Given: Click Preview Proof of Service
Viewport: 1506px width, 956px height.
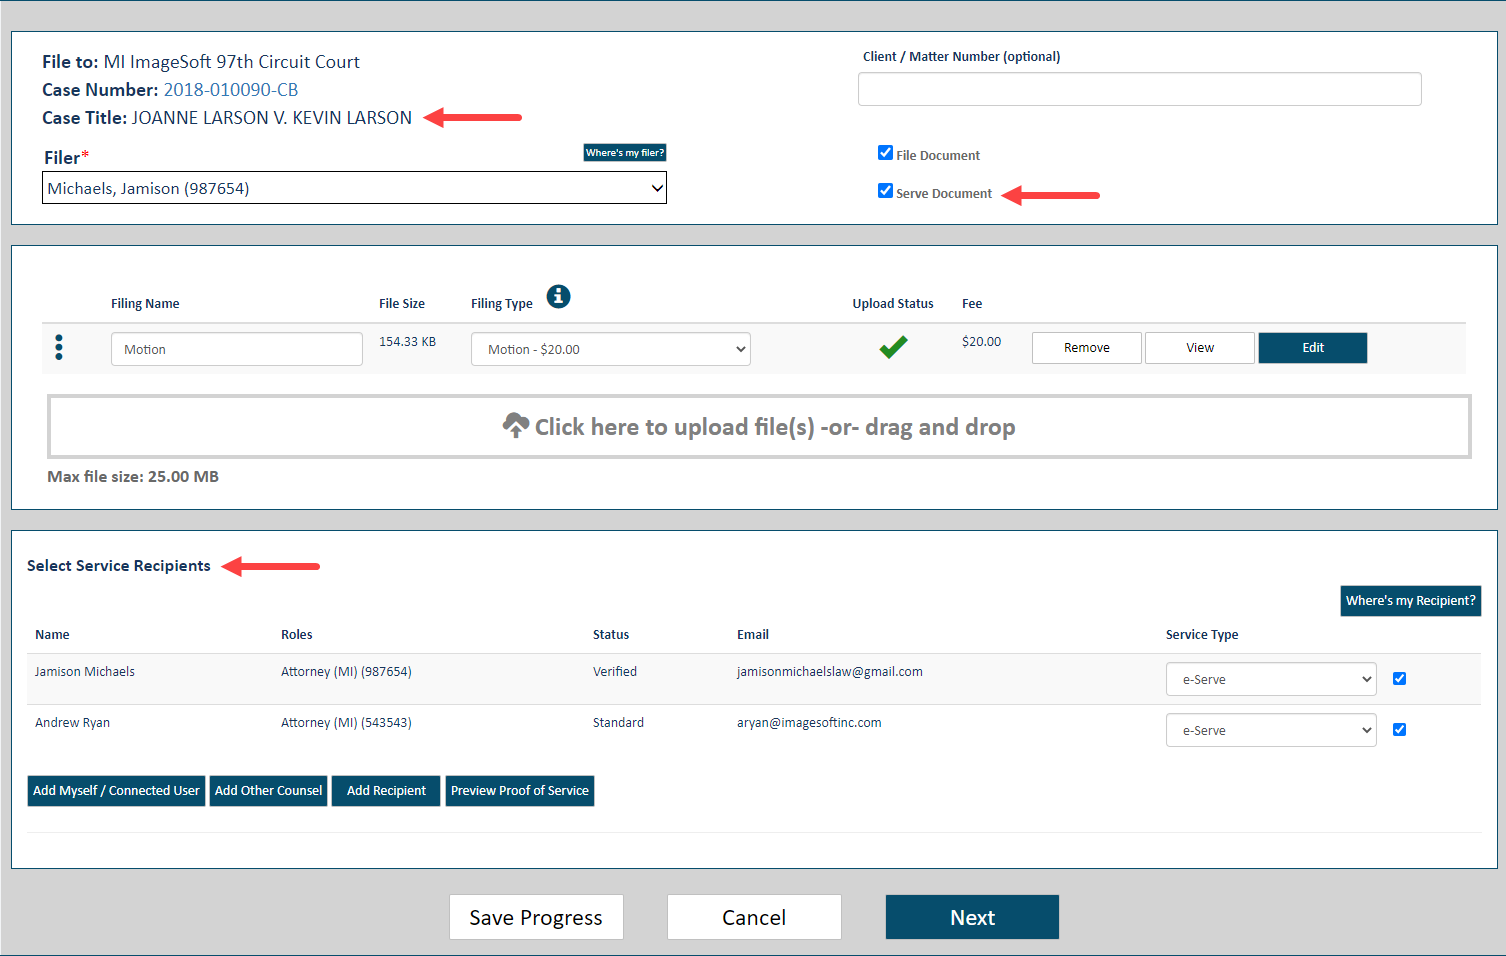Looking at the screenshot, I should (520, 791).
